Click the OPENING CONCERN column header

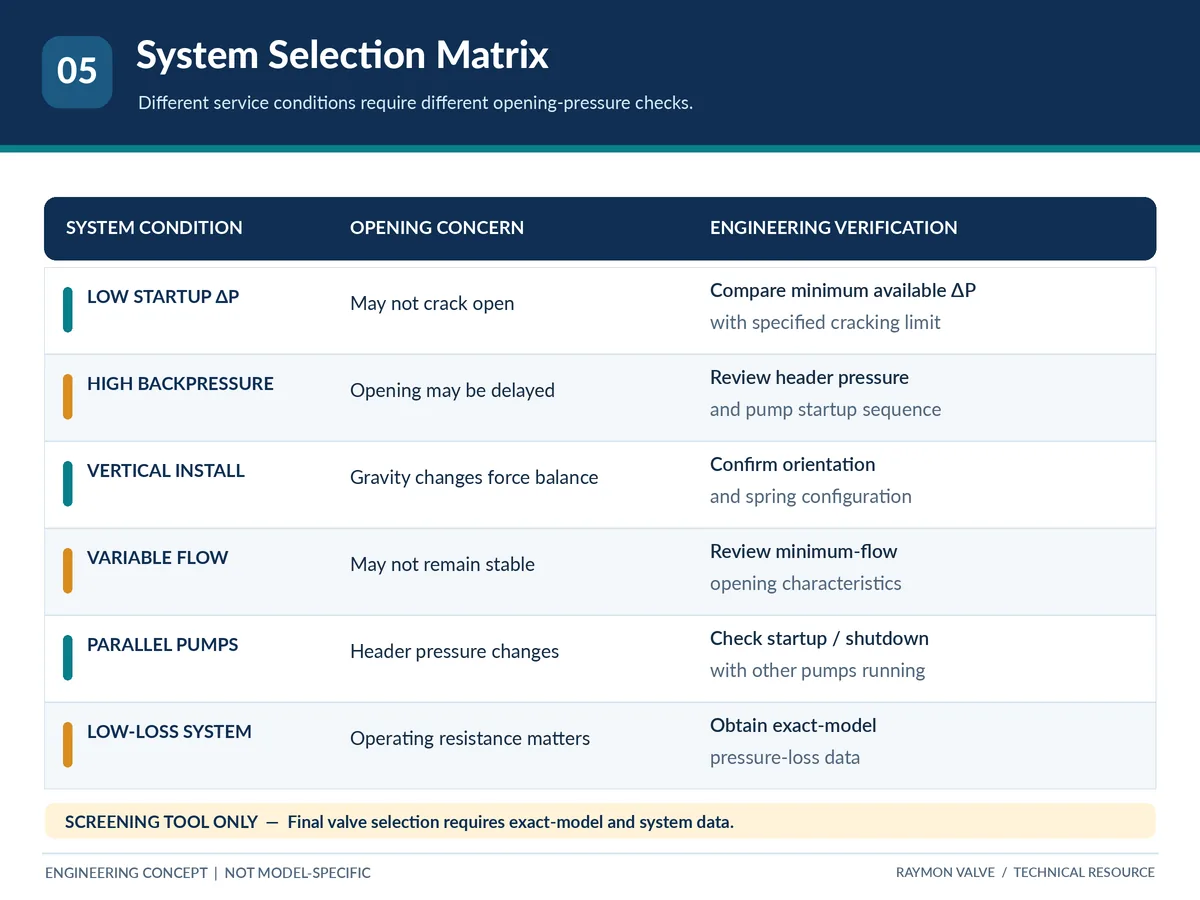tap(437, 228)
